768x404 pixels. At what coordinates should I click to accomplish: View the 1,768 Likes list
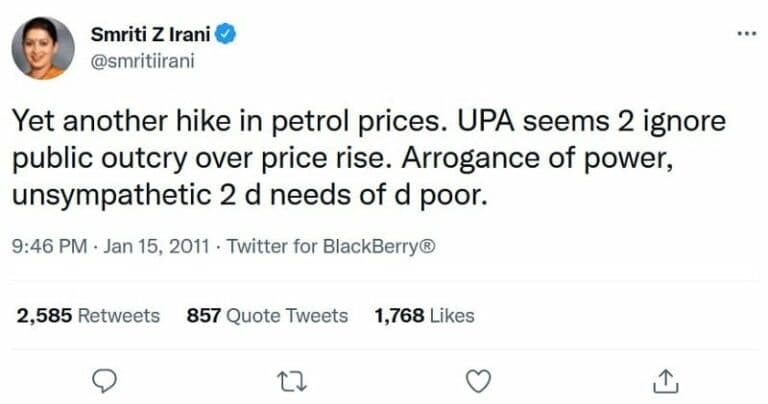pos(424,316)
